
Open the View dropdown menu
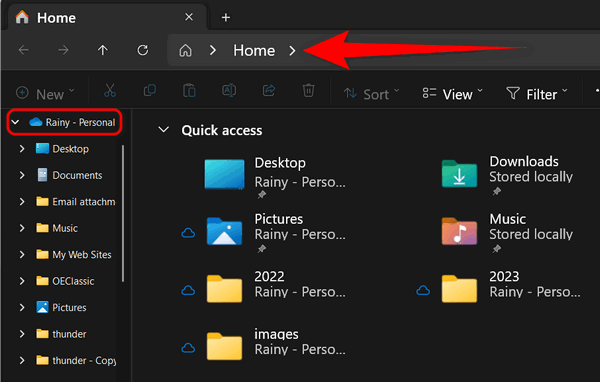click(452, 94)
